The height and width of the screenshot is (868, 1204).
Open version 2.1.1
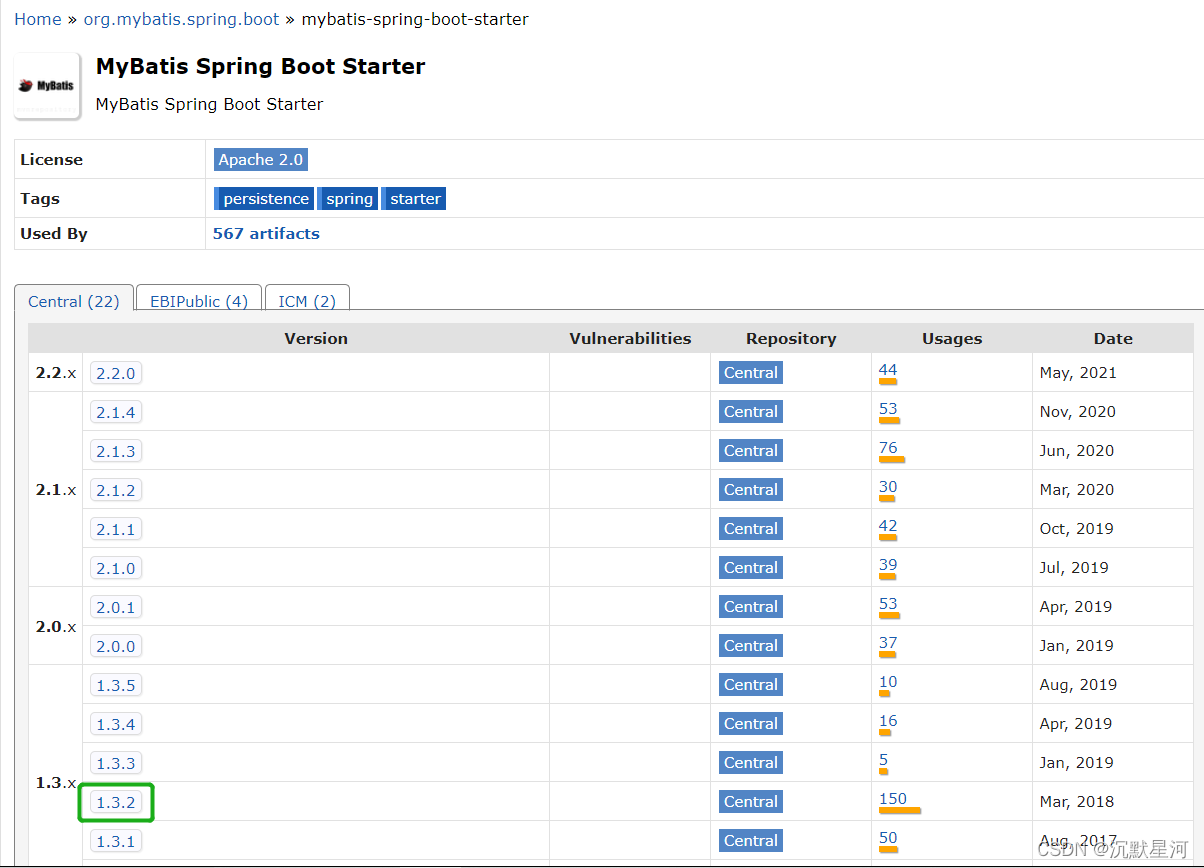tap(116, 529)
